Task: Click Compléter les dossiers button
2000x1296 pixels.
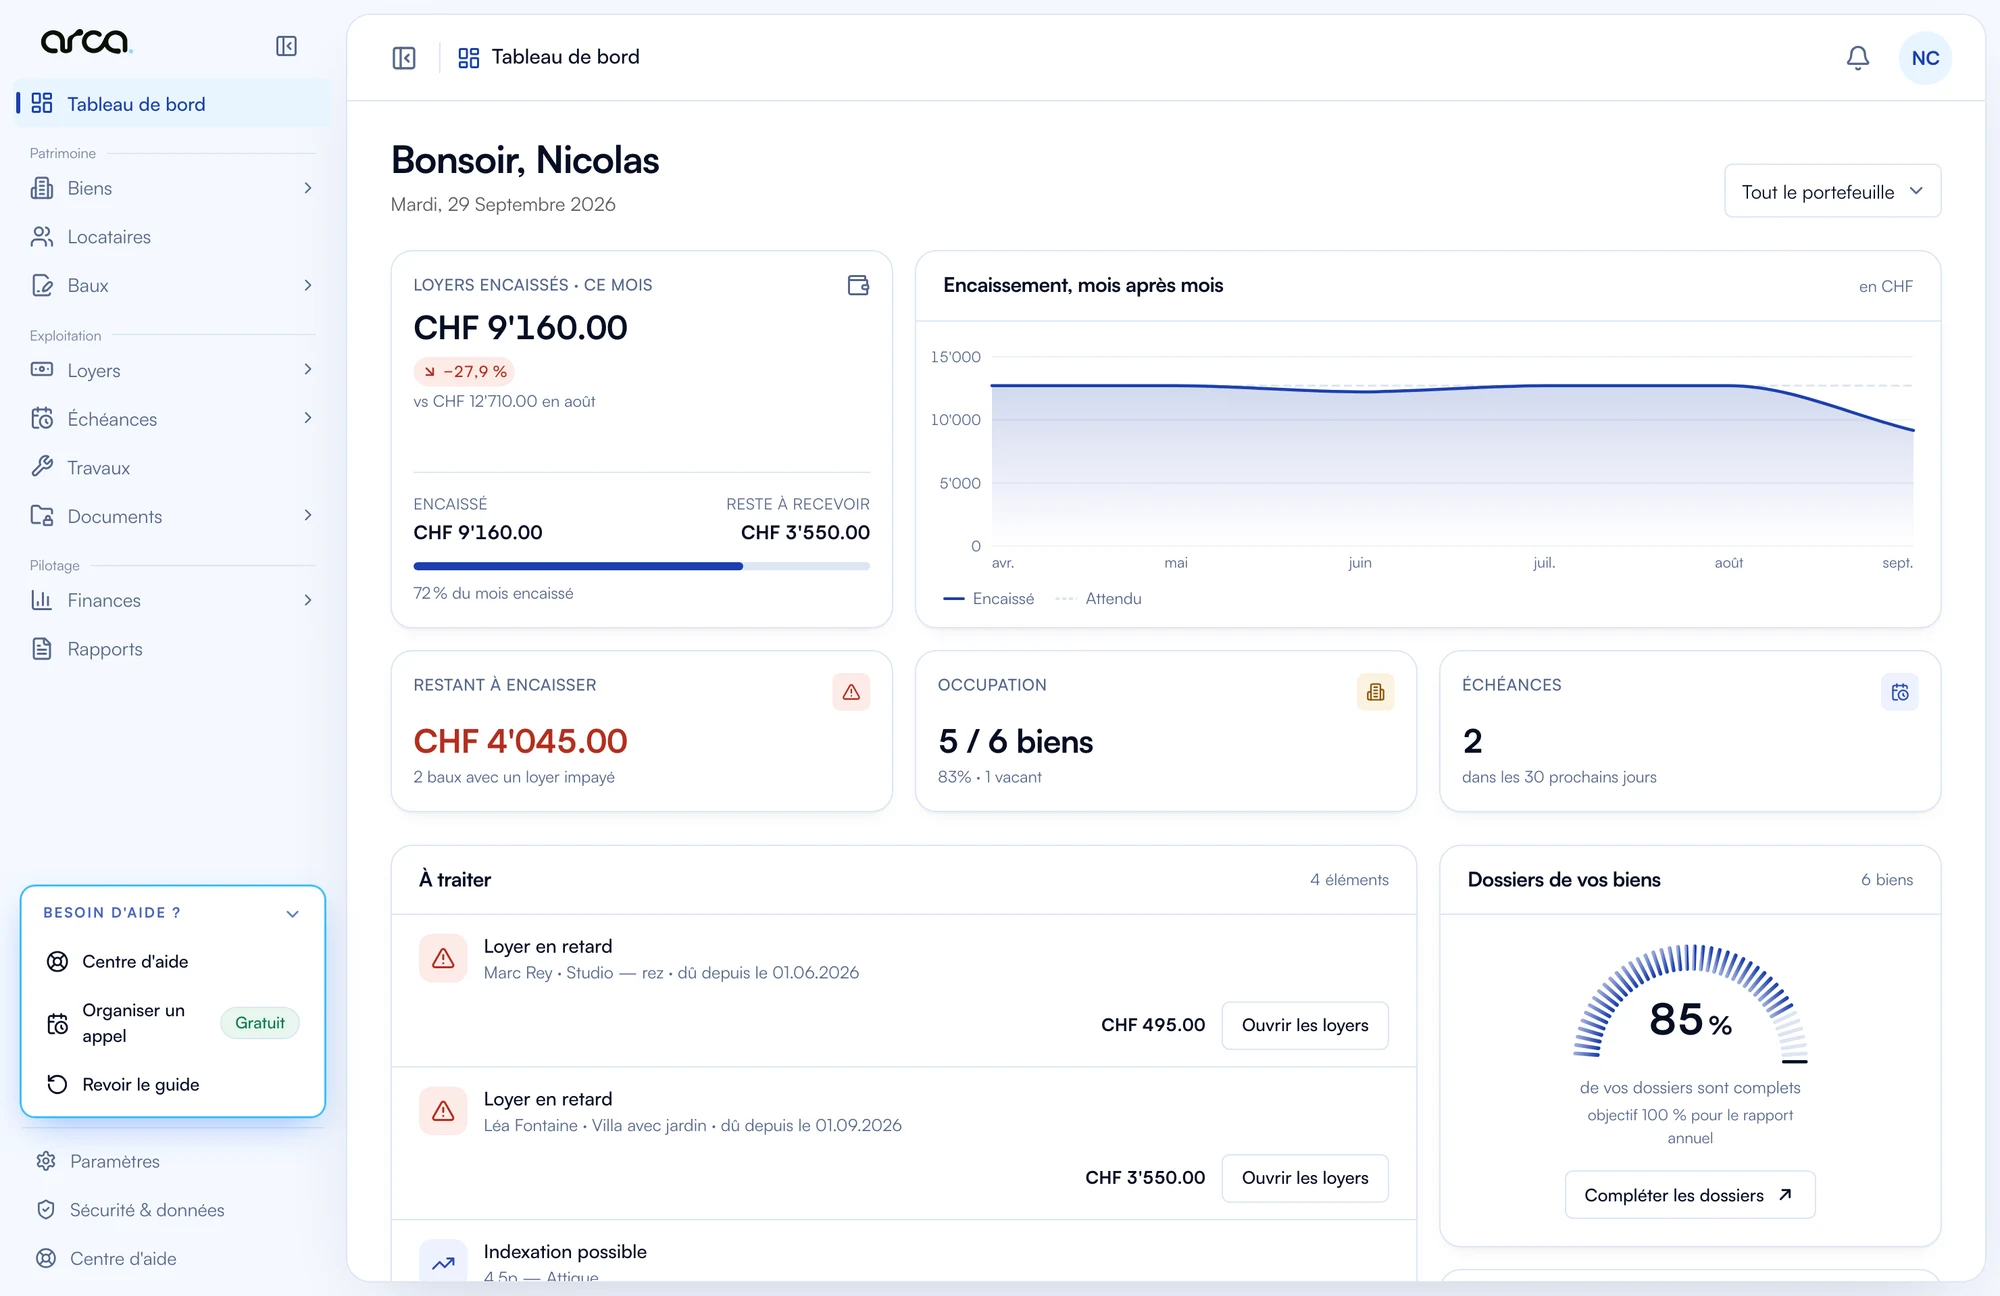Action: click(1689, 1195)
